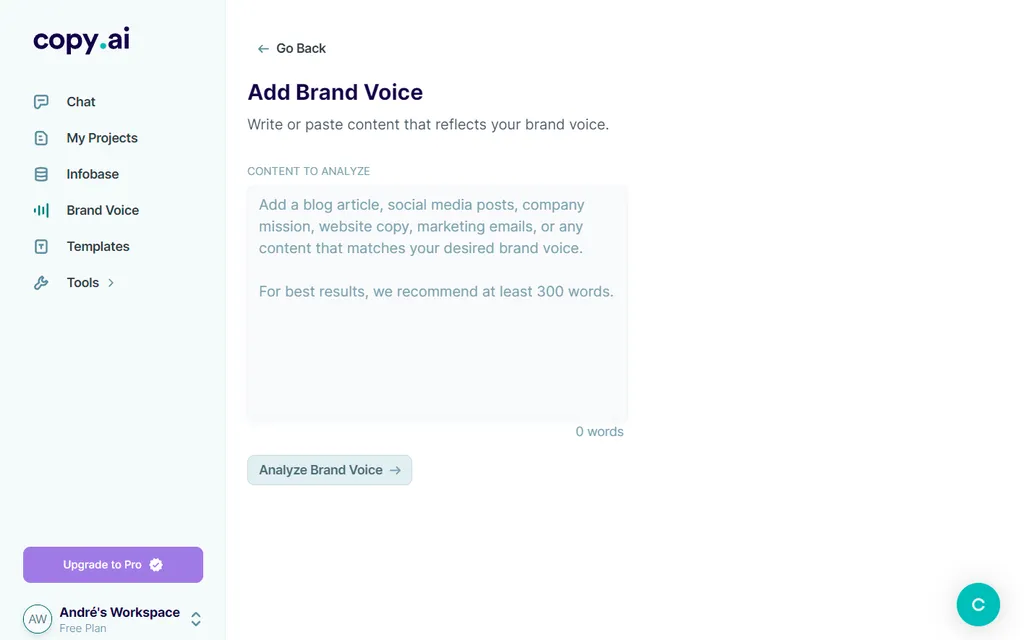Image resolution: width=1024 pixels, height=640 pixels.
Task: Click inside the content to analyze field
Action: click(x=437, y=300)
